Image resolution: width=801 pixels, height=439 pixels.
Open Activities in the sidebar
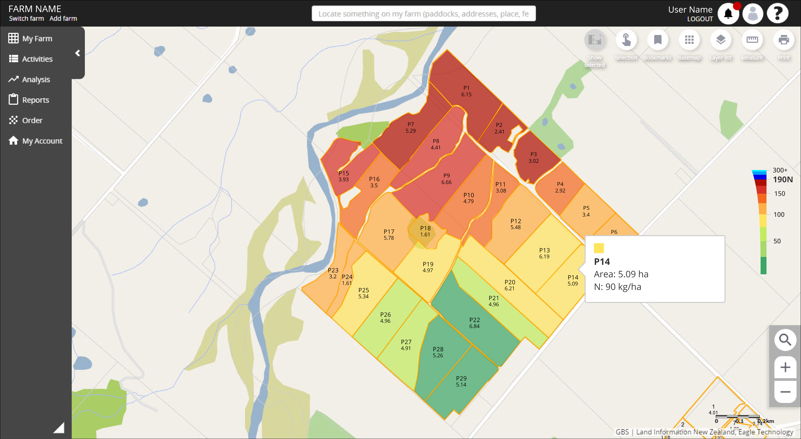(x=37, y=59)
